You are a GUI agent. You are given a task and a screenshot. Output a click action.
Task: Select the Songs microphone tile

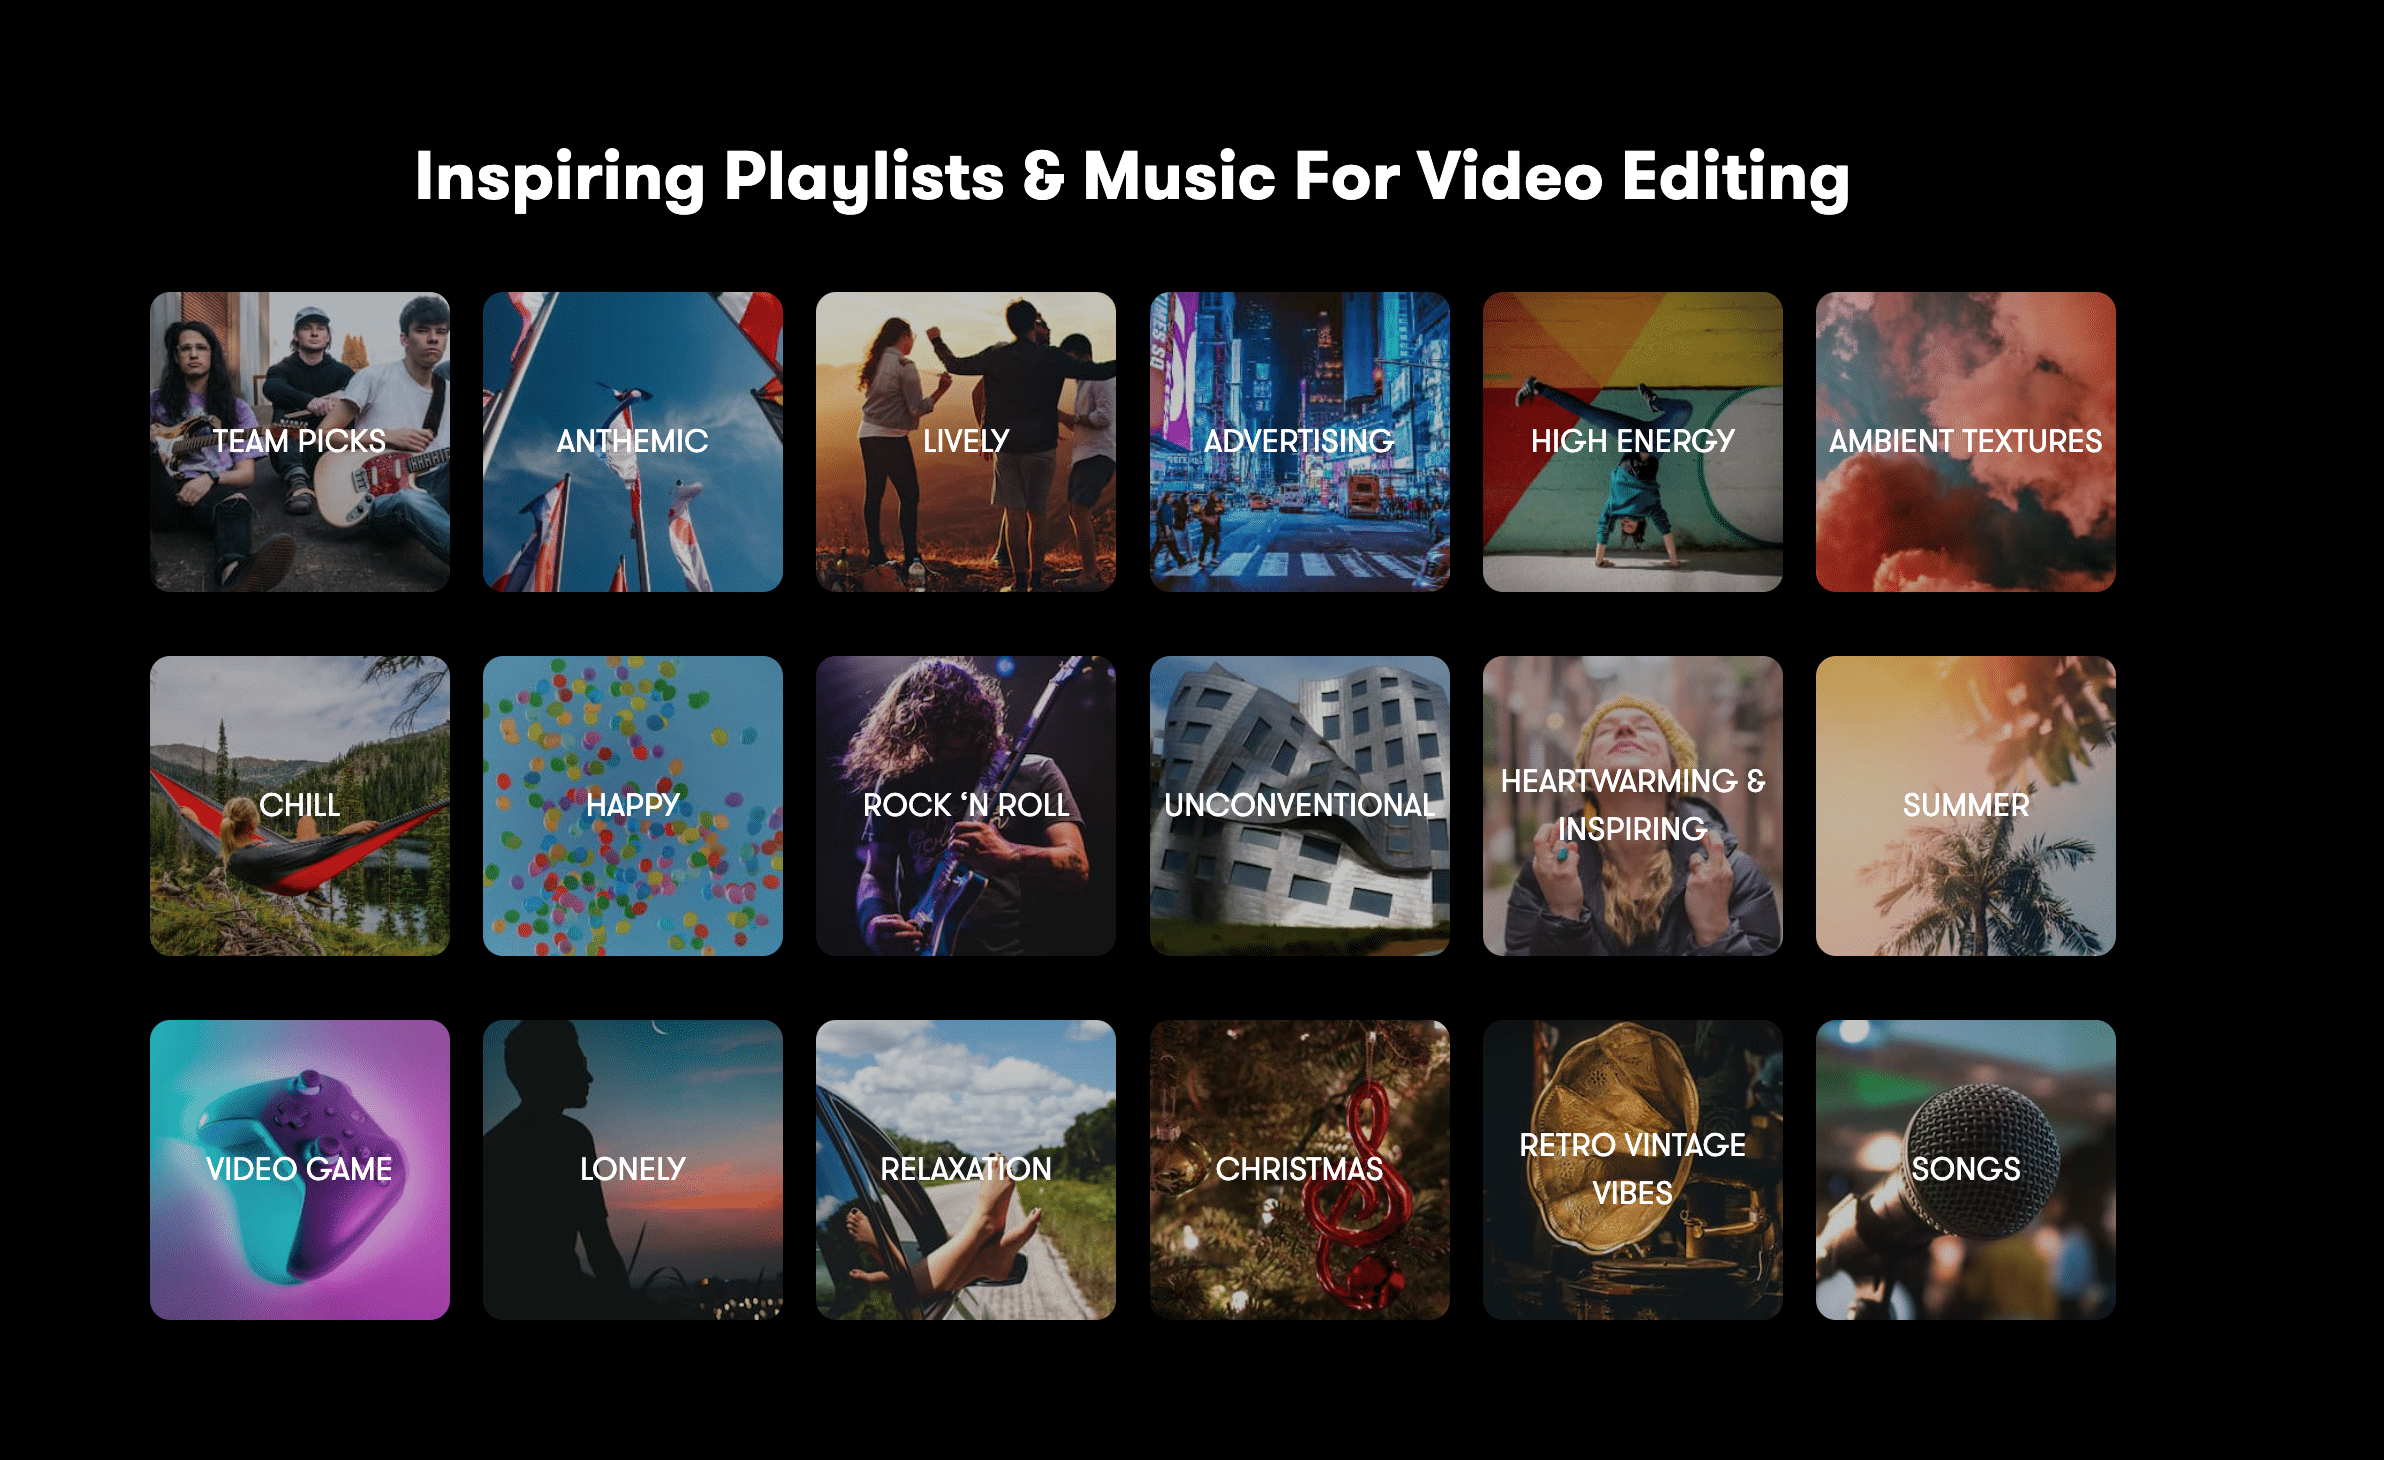click(1965, 1169)
